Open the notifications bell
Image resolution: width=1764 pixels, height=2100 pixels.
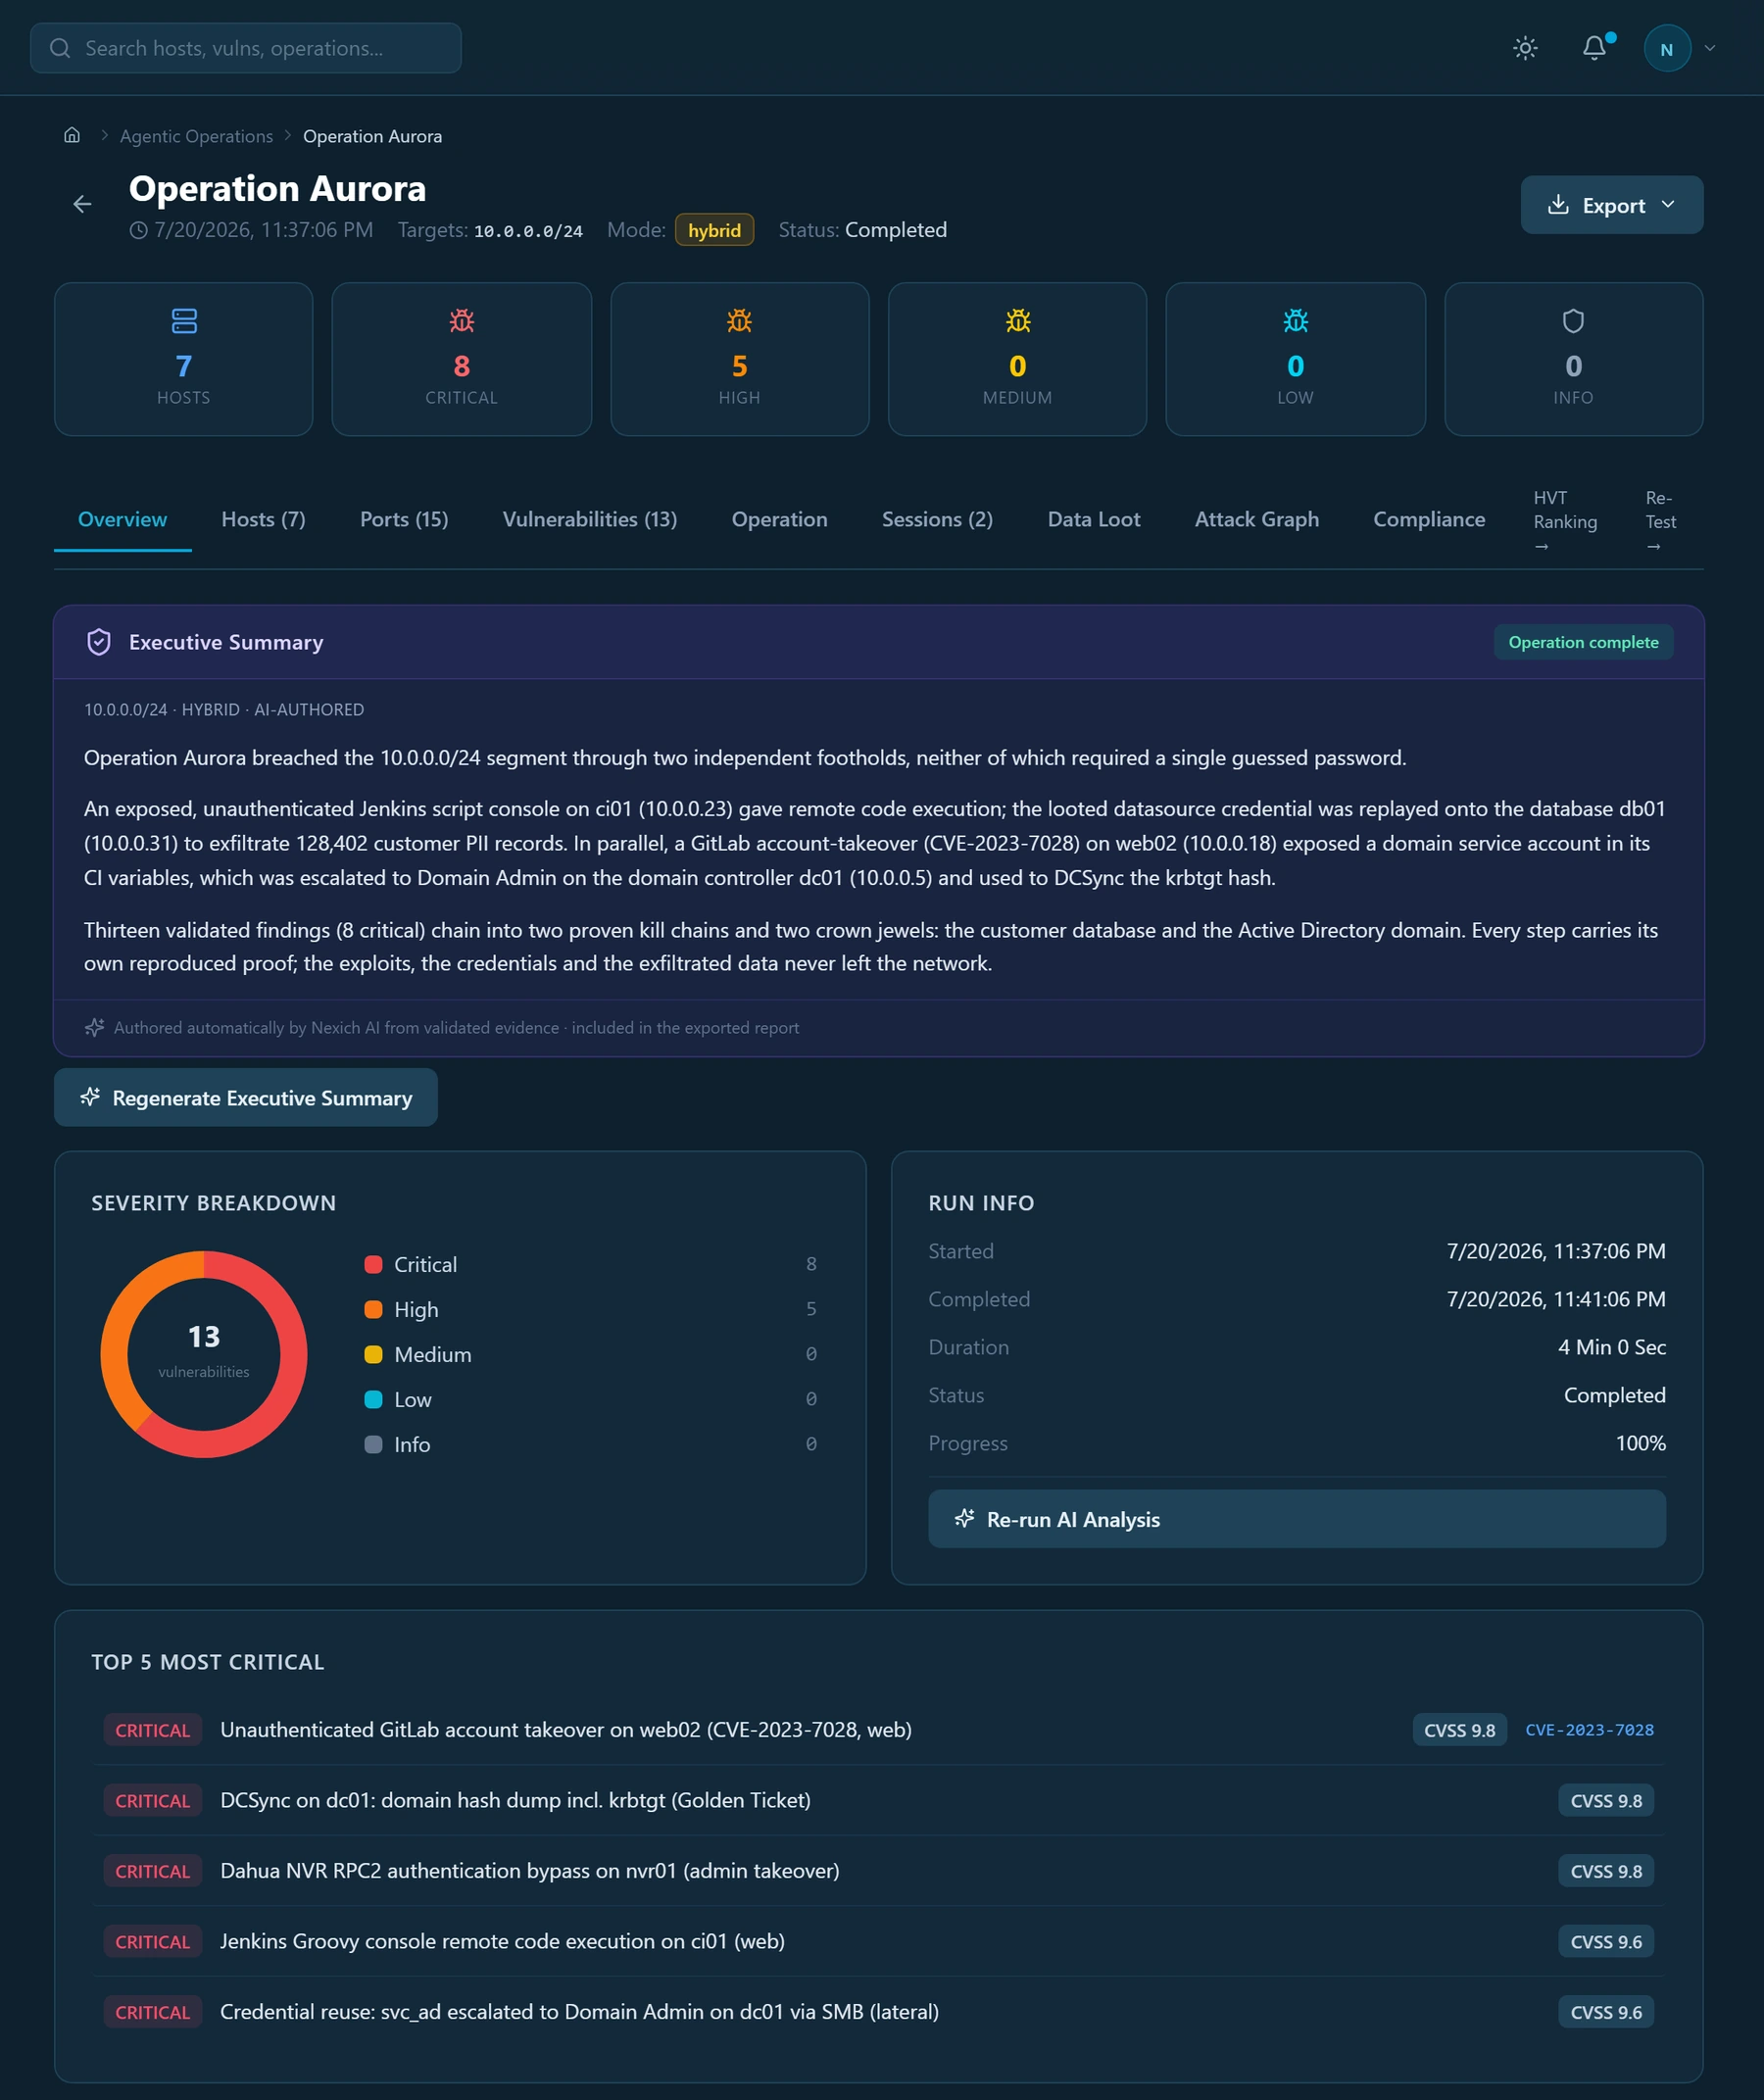click(x=1595, y=48)
